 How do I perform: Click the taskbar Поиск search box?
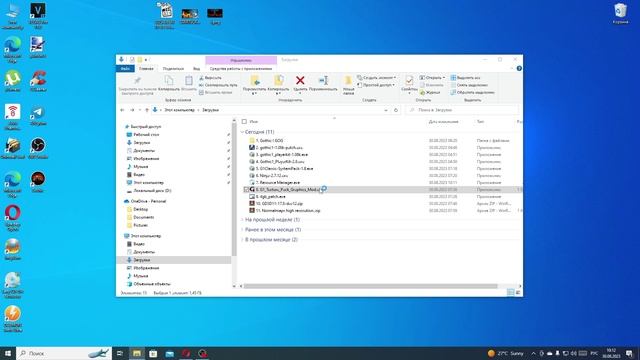[64, 353]
